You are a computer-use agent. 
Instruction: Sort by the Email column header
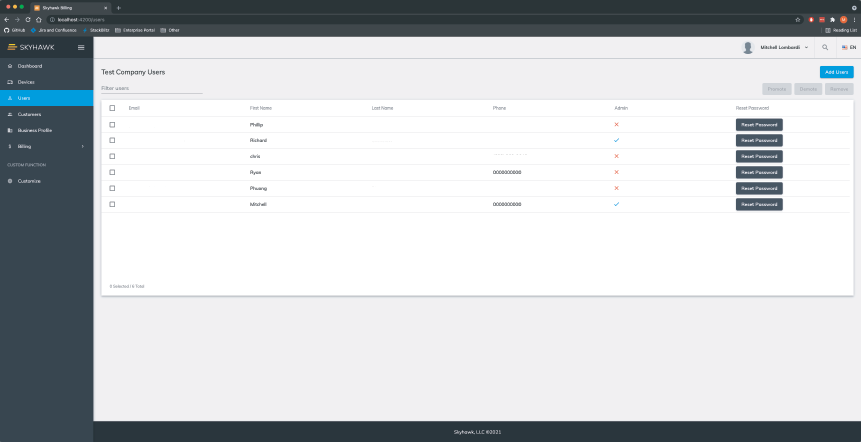click(x=134, y=108)
